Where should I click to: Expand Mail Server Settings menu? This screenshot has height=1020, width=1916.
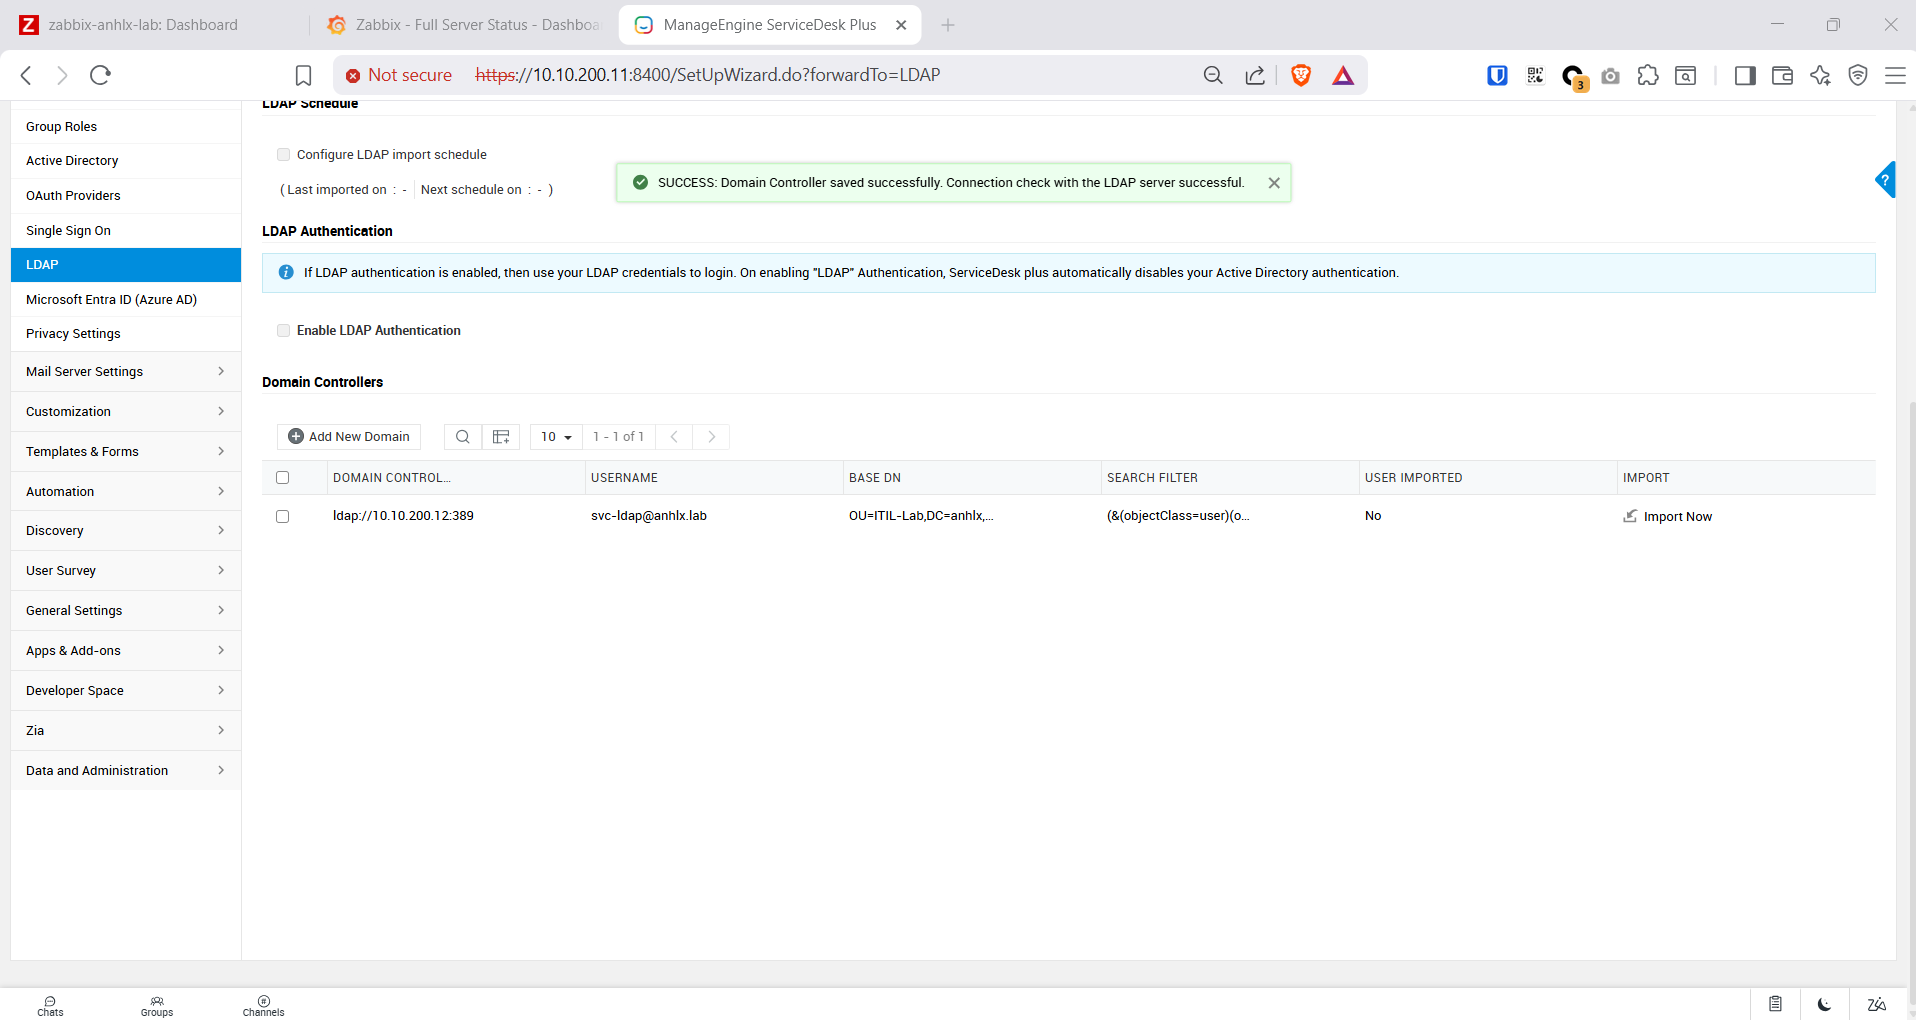coord(126,372)
